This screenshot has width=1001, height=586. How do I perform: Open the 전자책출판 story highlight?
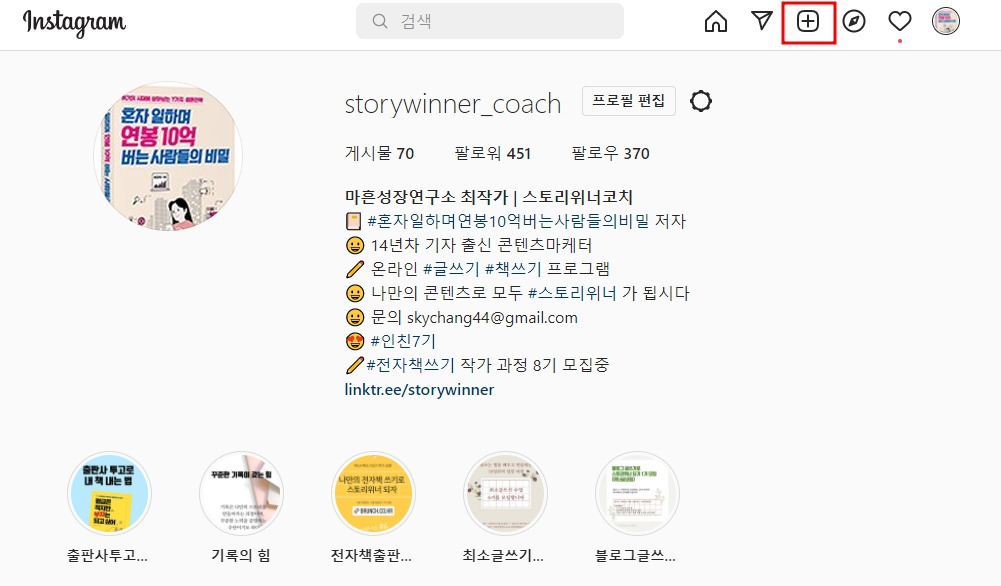tap(373, 493)
